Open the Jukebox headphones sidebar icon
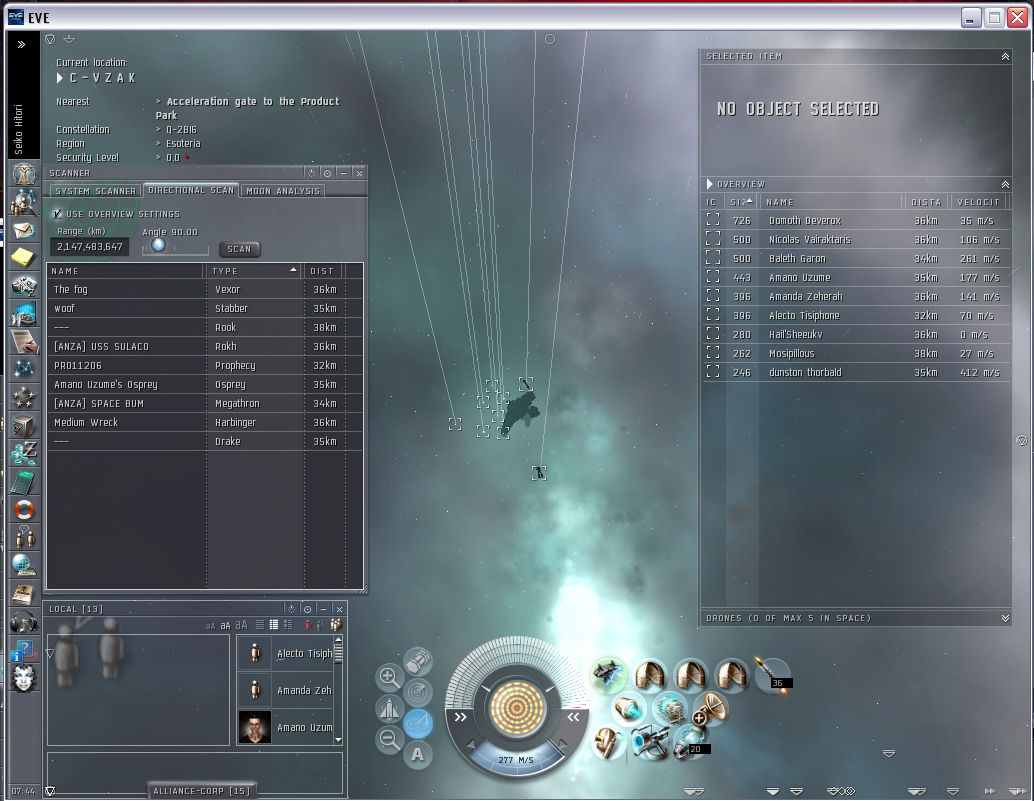 click(24, 622)
